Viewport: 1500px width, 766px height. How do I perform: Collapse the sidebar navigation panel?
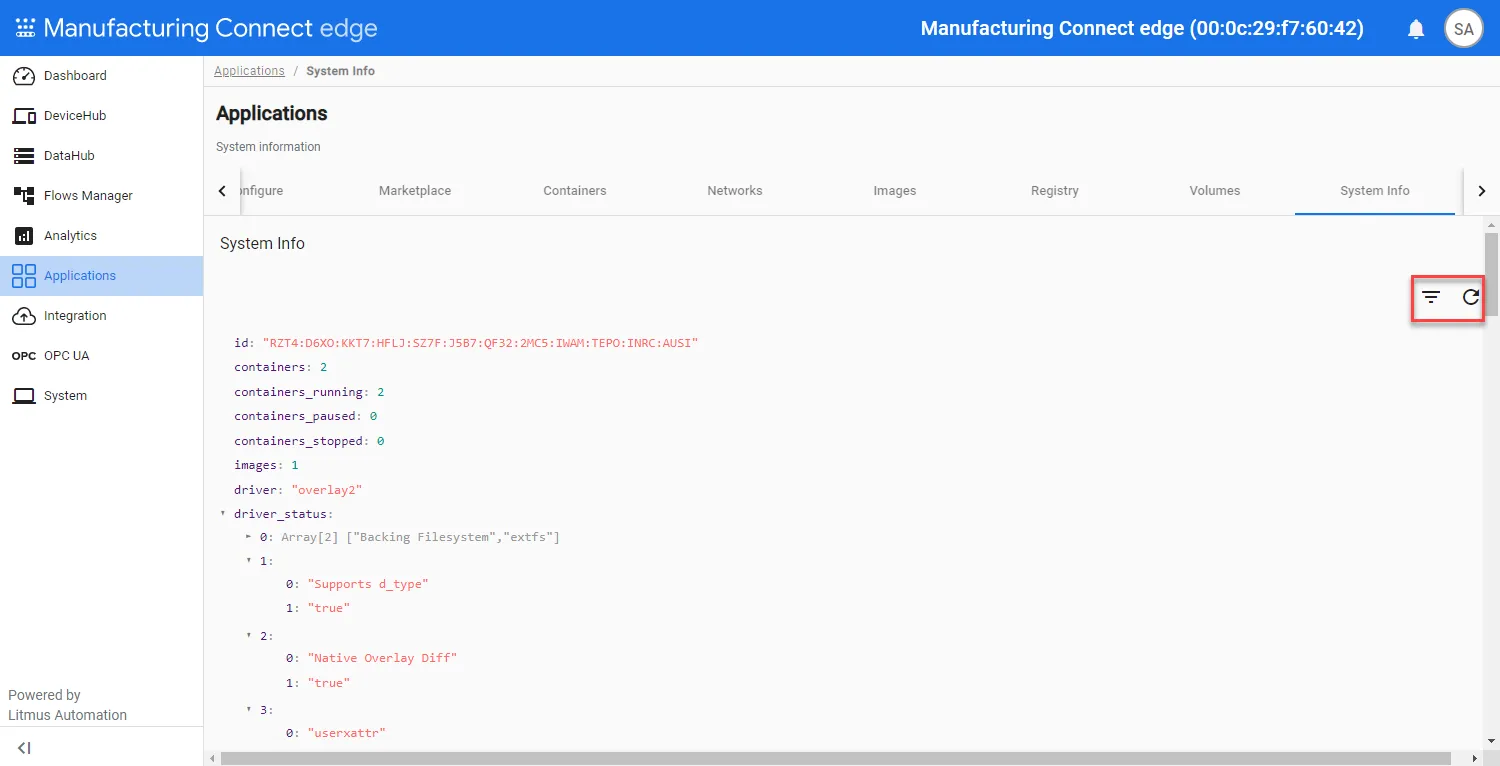tap(24, 748)
